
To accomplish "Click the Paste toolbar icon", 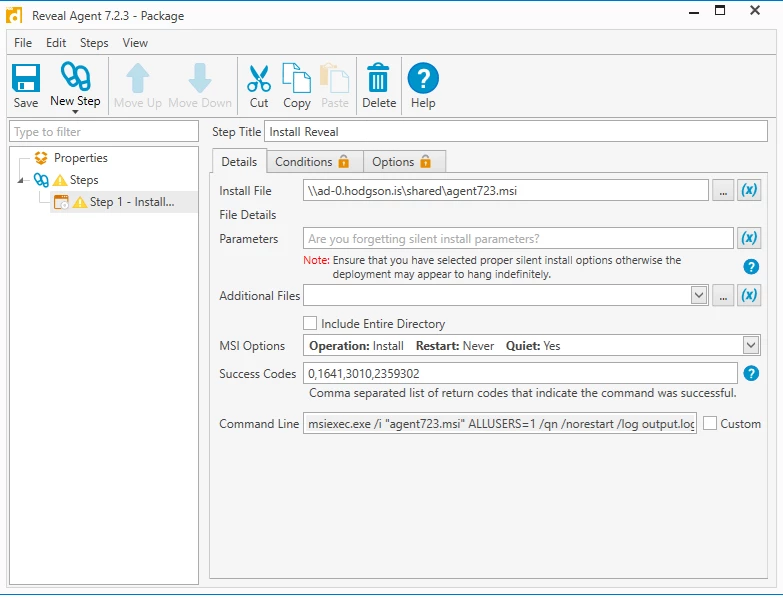I will 335,86.
